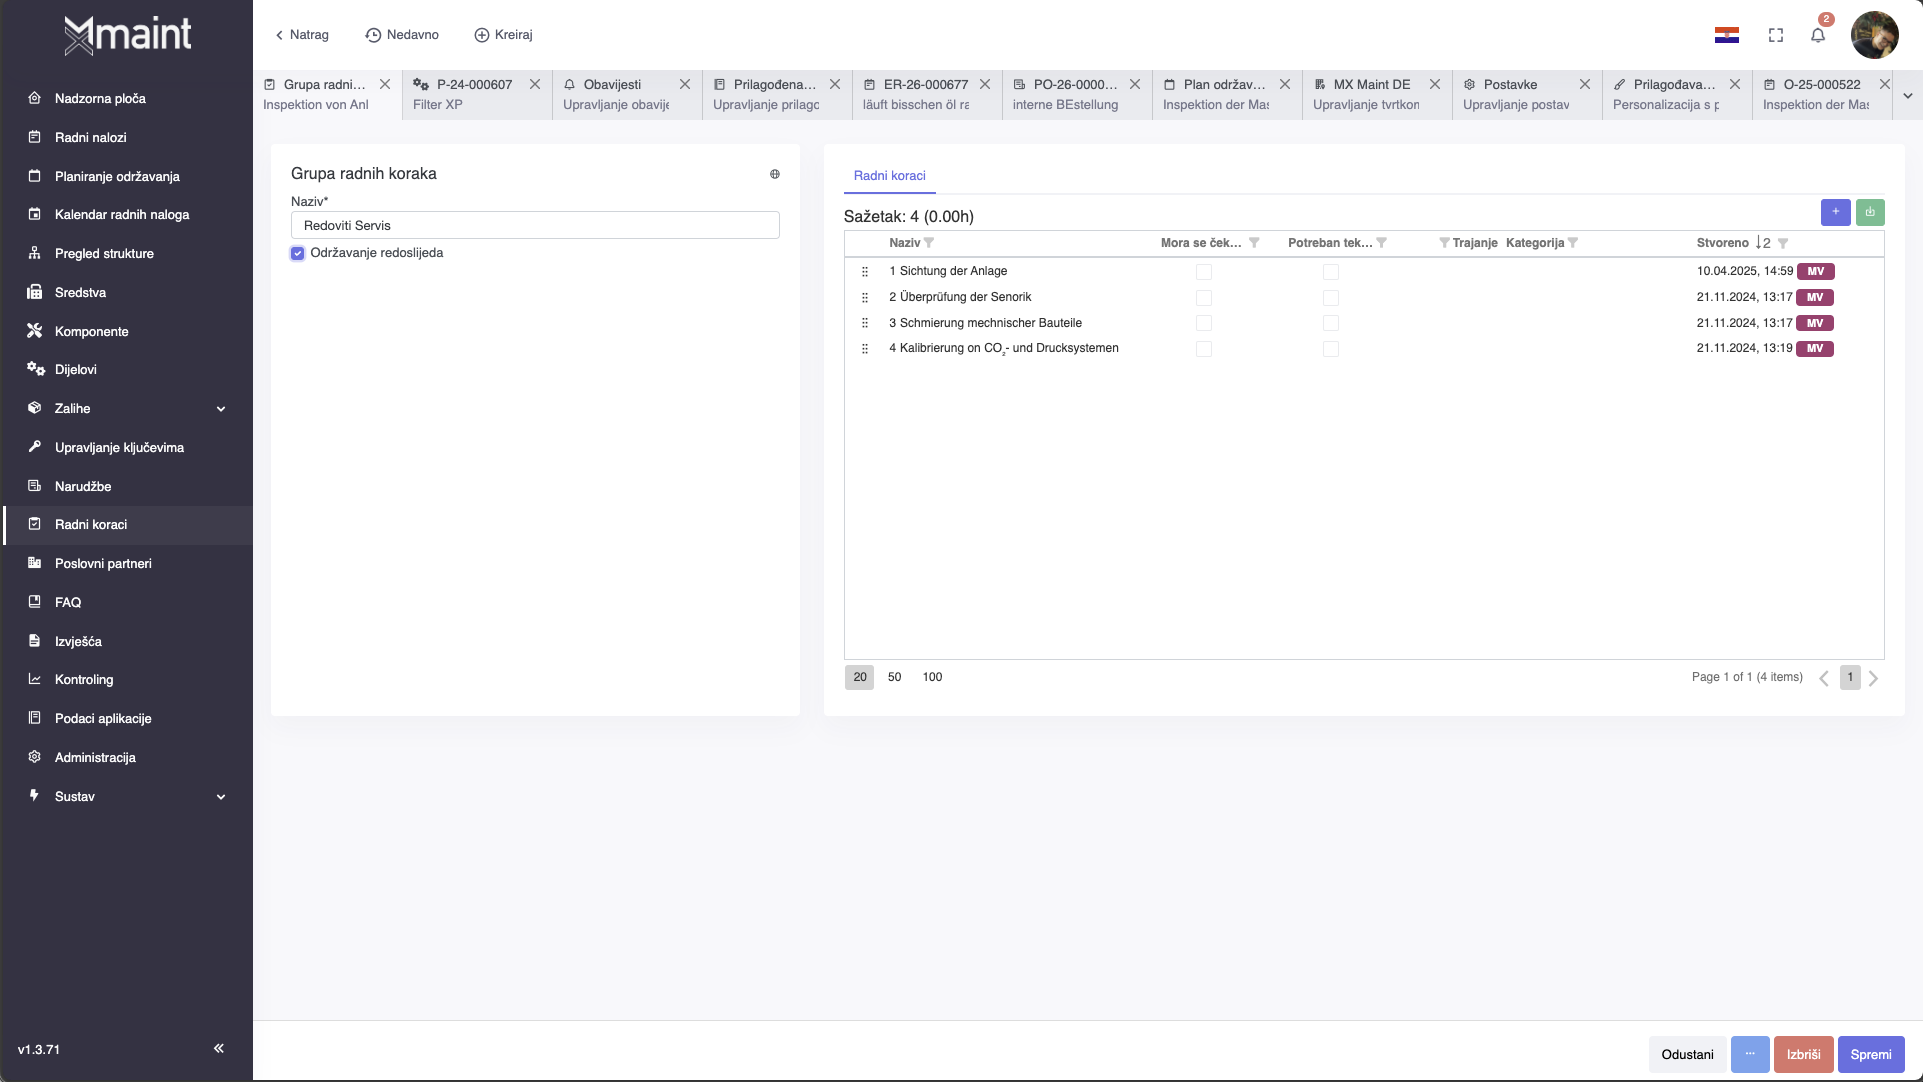The width and height of the screenshot is (1923, 1082).
Task: Click the globe icon in Grupa radnih koraka panel
Action: pos(774,174)
